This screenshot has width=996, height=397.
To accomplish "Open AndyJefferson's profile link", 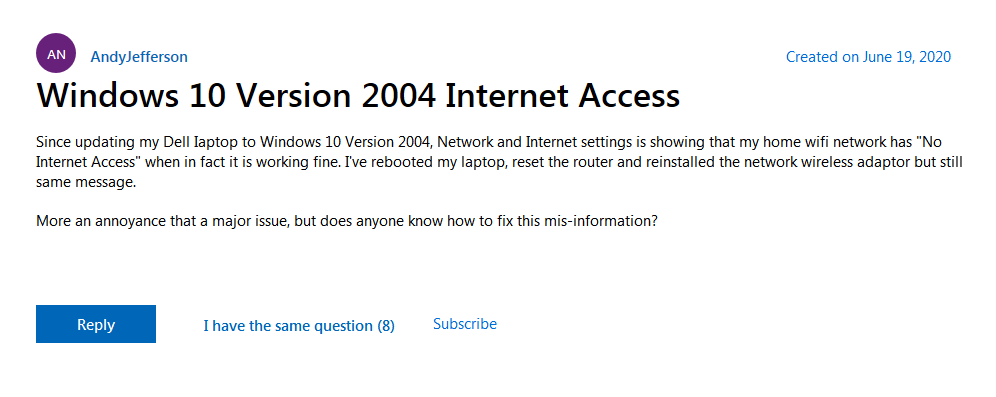I will tap(139, 57).
